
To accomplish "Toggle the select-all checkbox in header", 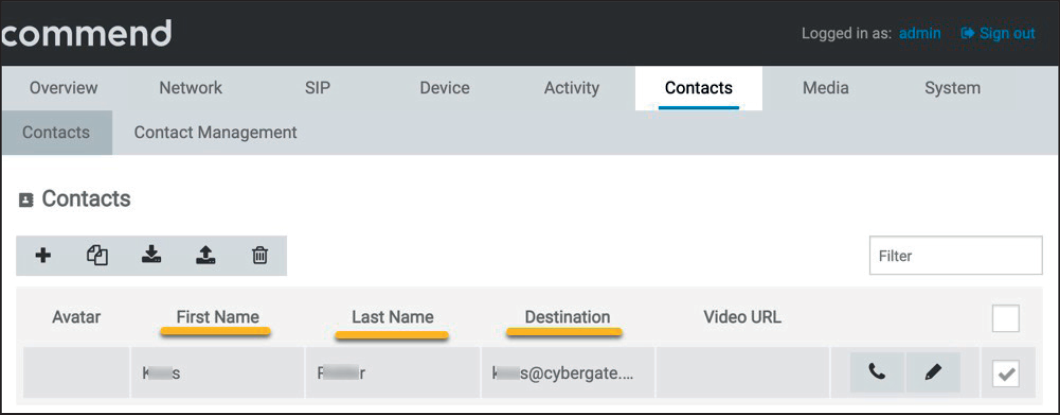I will click(x=1005, y=319).
